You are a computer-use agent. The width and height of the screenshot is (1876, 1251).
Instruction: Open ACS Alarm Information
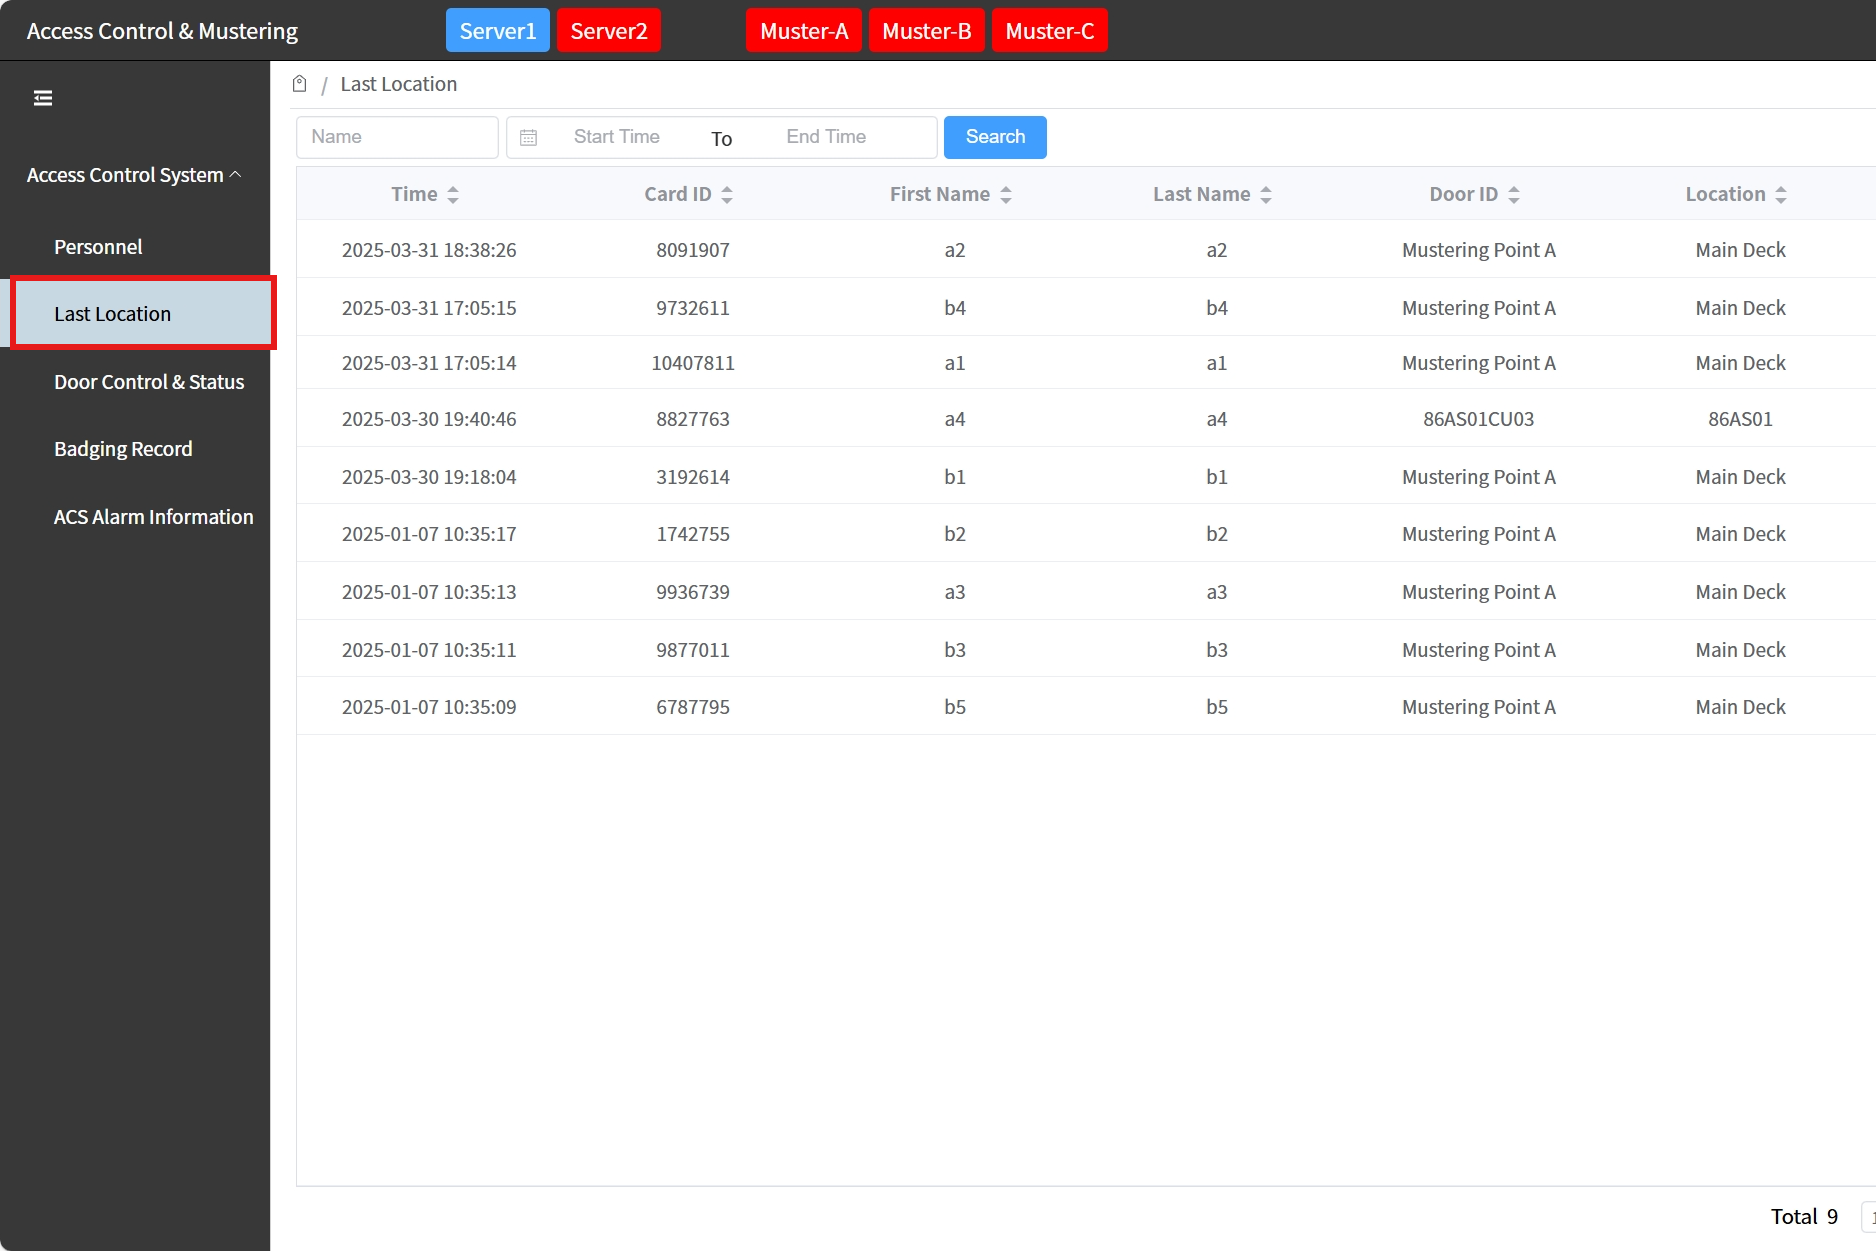pyautogui.click(x=153, y=517)
